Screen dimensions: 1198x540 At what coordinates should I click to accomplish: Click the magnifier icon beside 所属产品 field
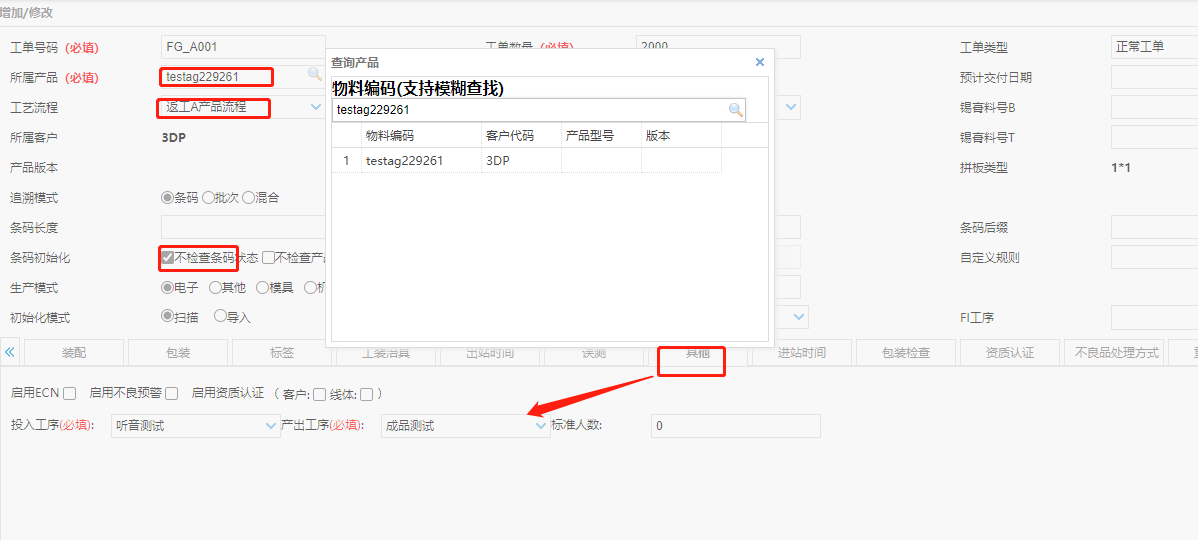pos(314,75)
